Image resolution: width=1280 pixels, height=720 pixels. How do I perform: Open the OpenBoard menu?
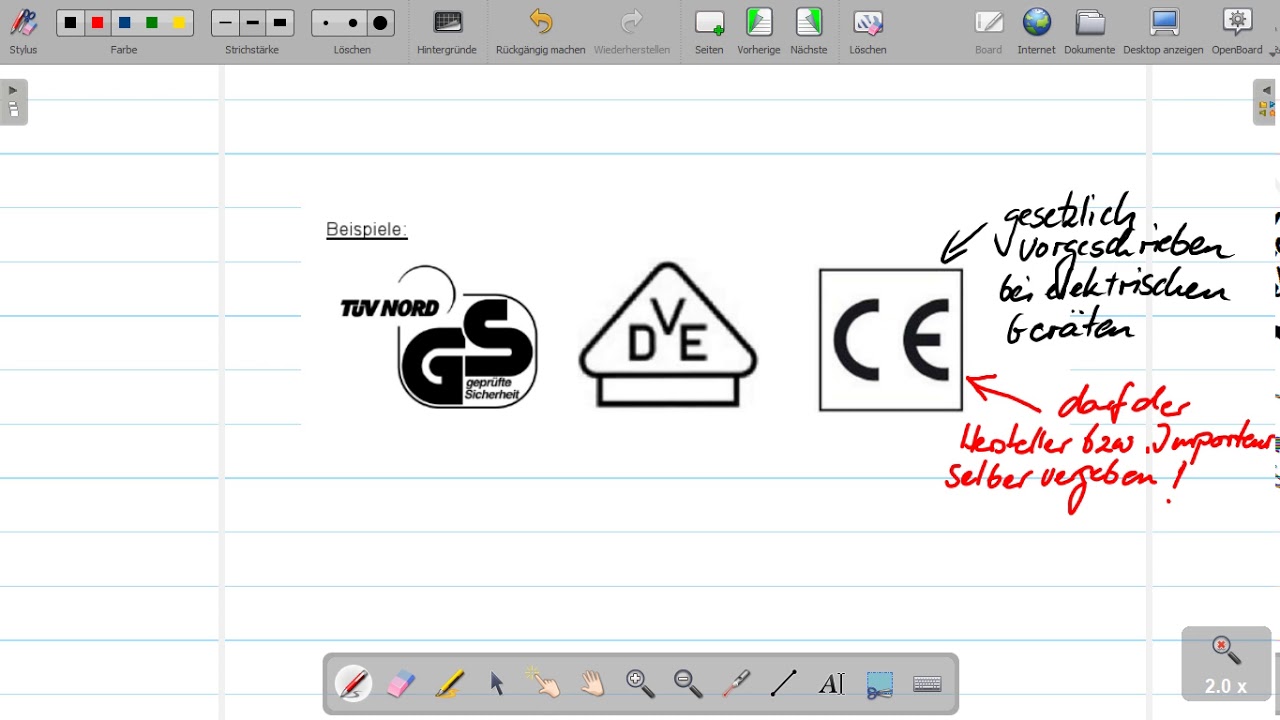tap(1237, 31)
